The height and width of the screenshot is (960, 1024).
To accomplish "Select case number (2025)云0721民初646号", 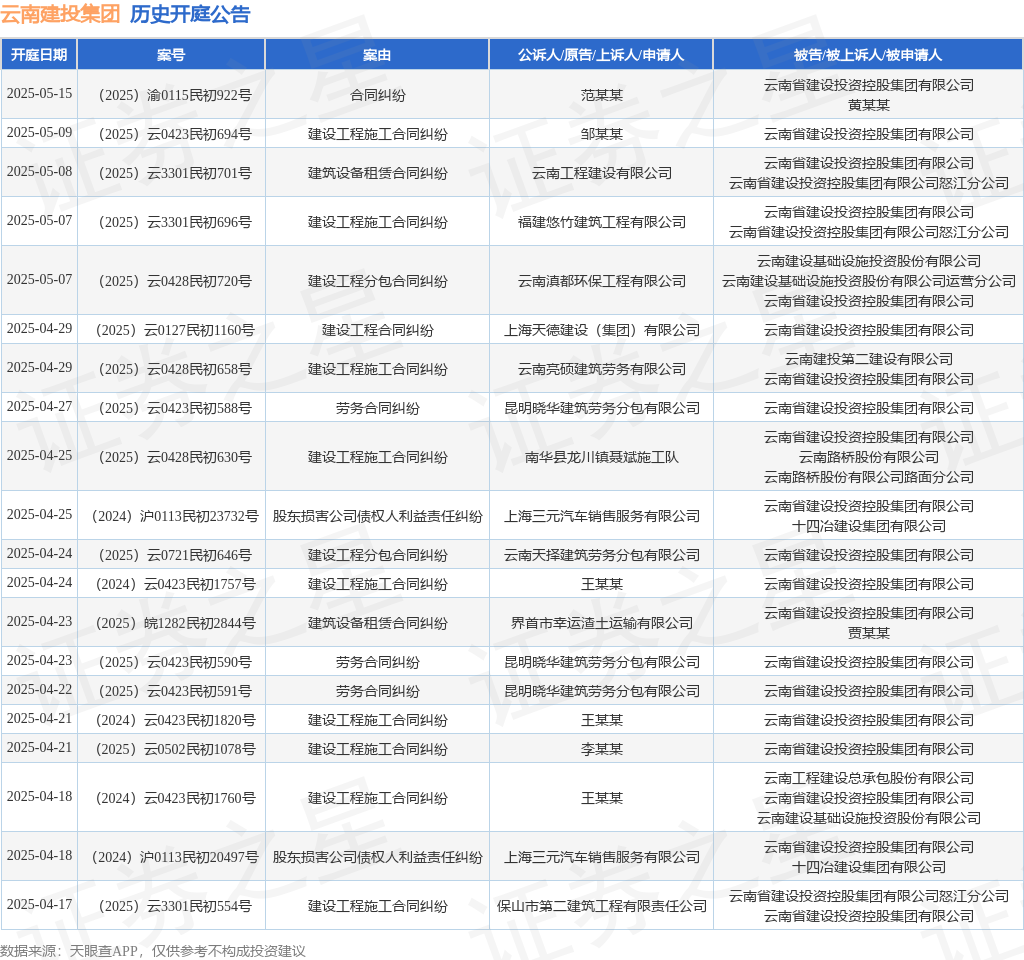I will tap(171, 556).
